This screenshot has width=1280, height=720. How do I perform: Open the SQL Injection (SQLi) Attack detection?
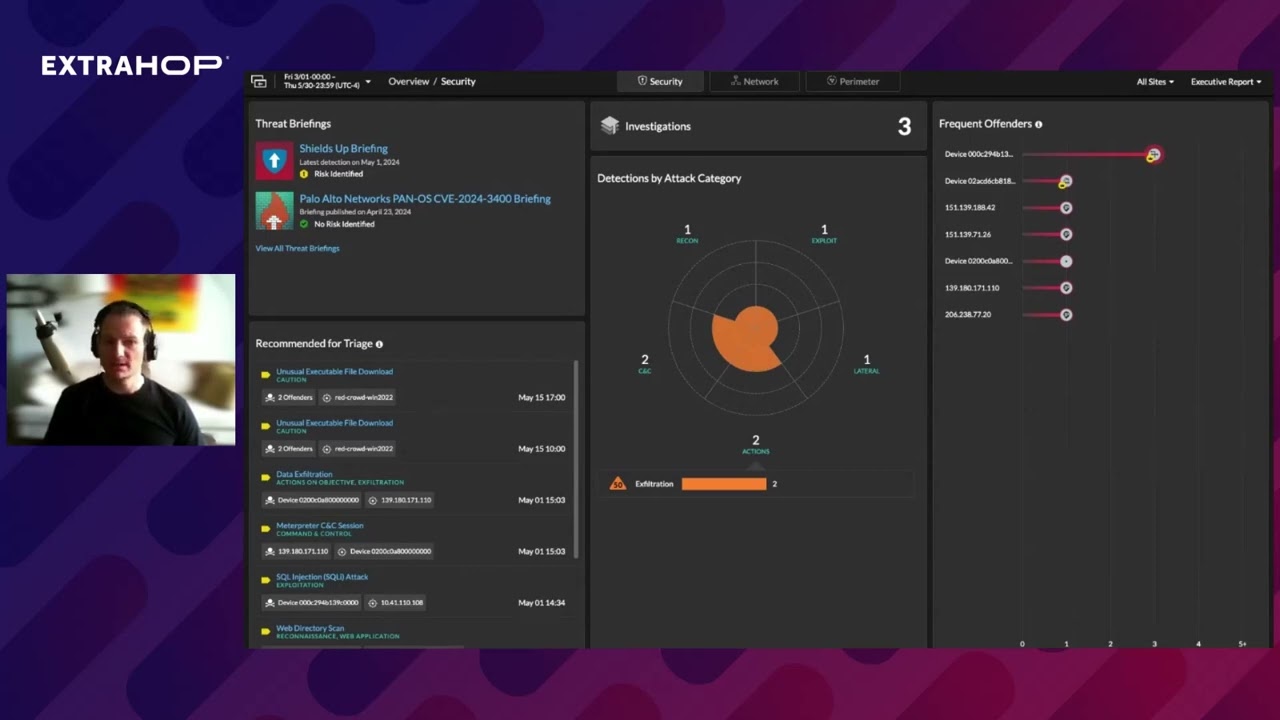(x=322, y=577)
